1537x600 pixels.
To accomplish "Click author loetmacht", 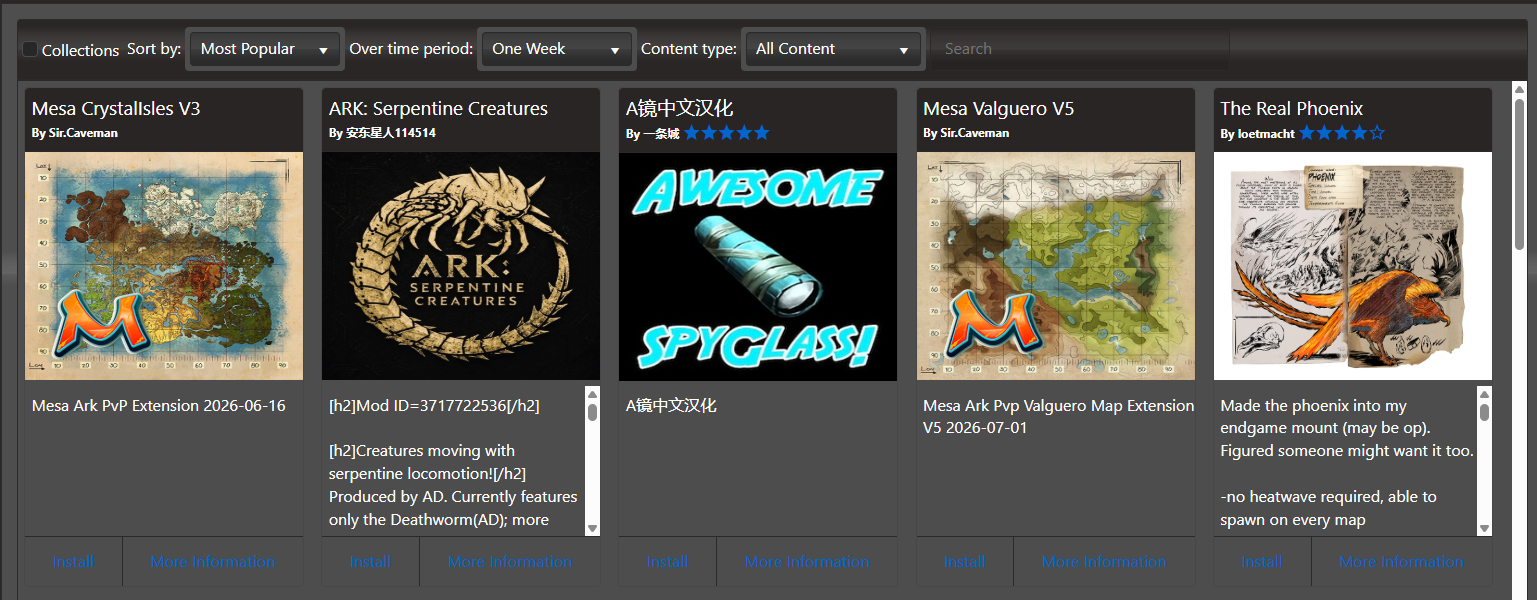I will [x=1265, y=133].
